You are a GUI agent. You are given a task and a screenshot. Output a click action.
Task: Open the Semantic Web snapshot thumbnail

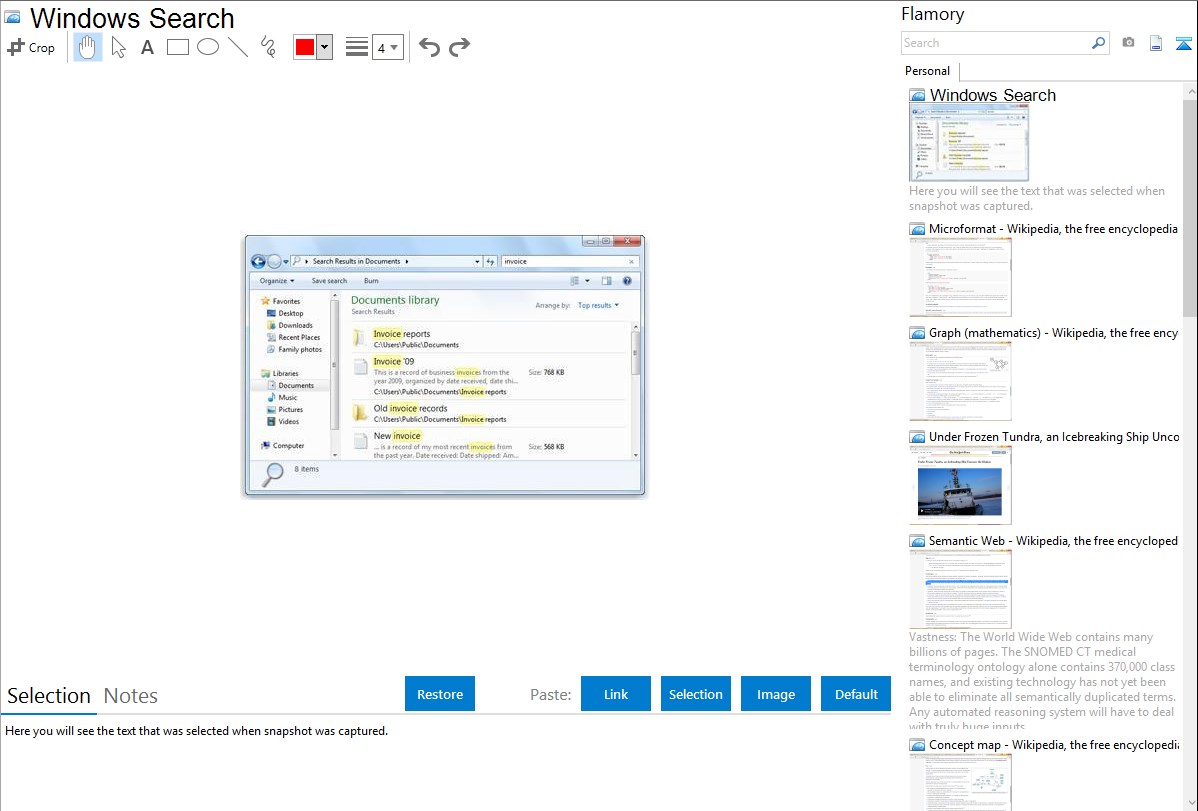[x=960, y=589]
